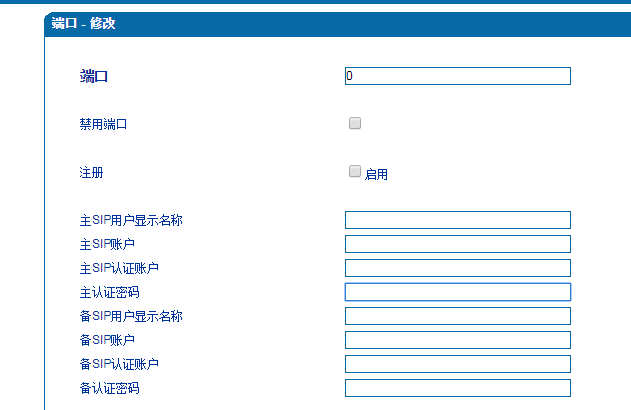Viewport: 631px width, 410px height.
Task: Toggle the 禁用端口 checkbox
Action: [x=354, y=124]
